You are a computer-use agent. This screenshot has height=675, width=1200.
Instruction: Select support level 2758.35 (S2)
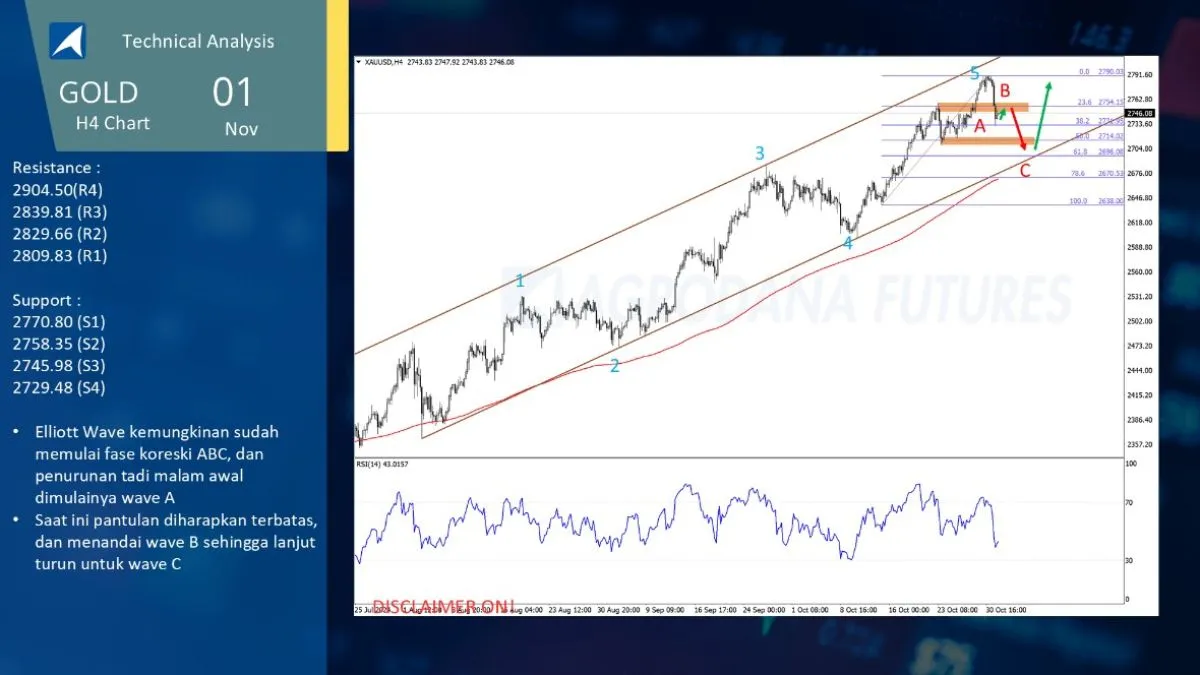click(59, 344)
